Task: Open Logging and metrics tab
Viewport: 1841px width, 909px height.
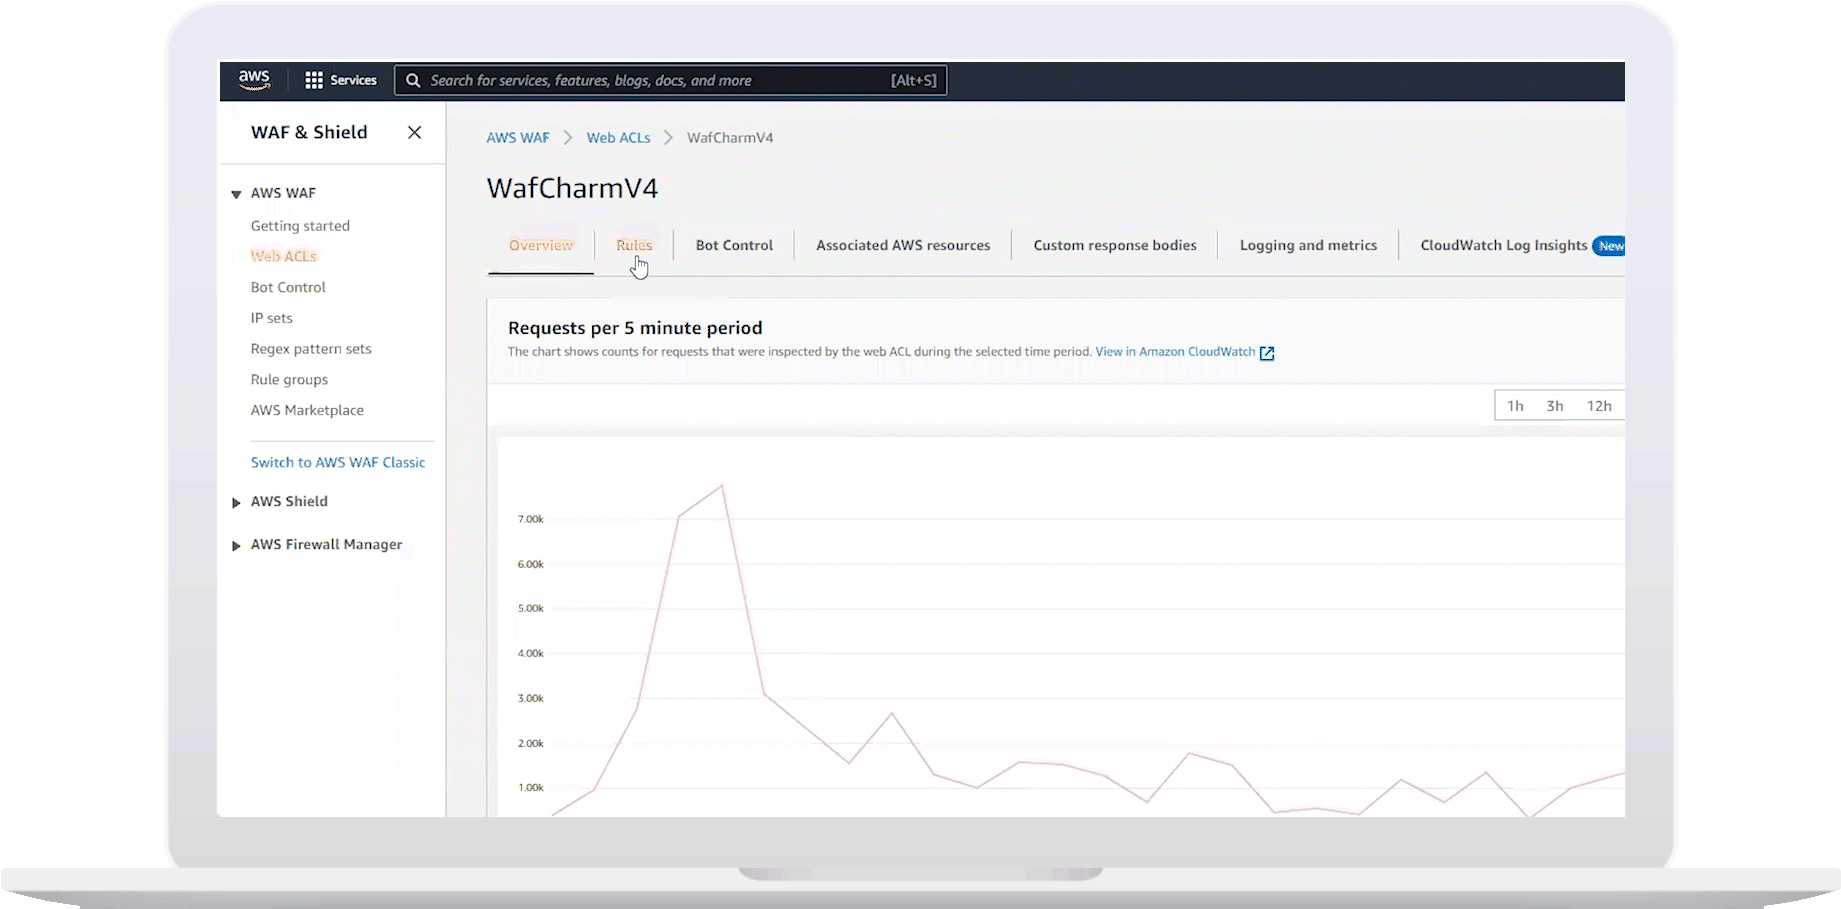Action: point(1308,245)
